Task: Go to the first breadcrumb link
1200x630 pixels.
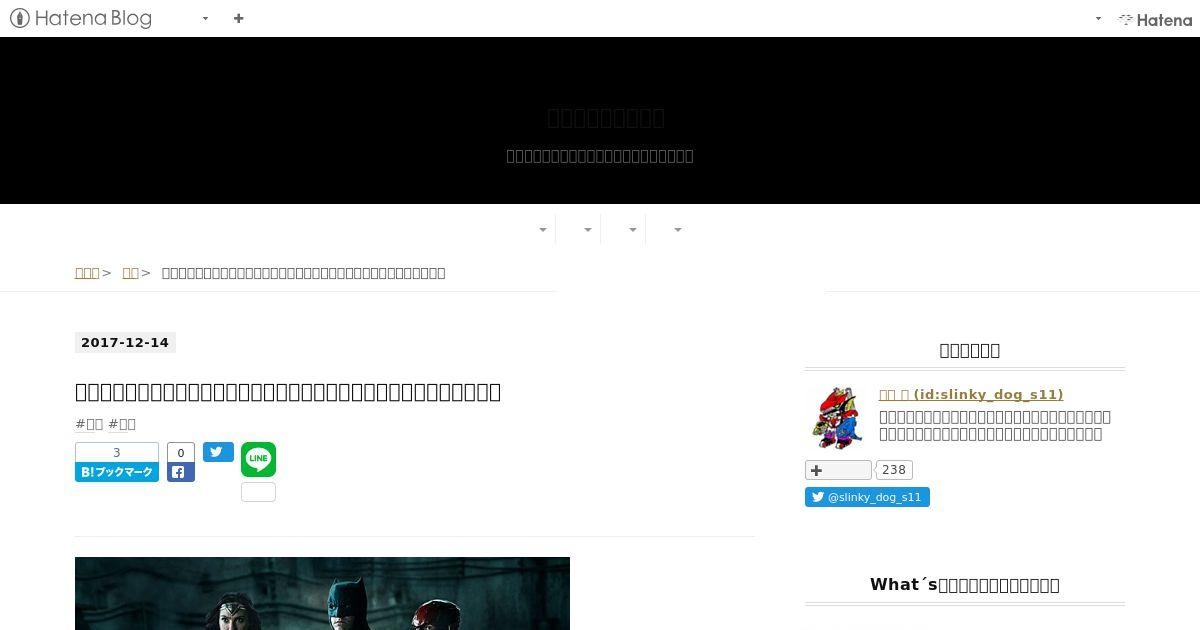Action: pos(87,273)
